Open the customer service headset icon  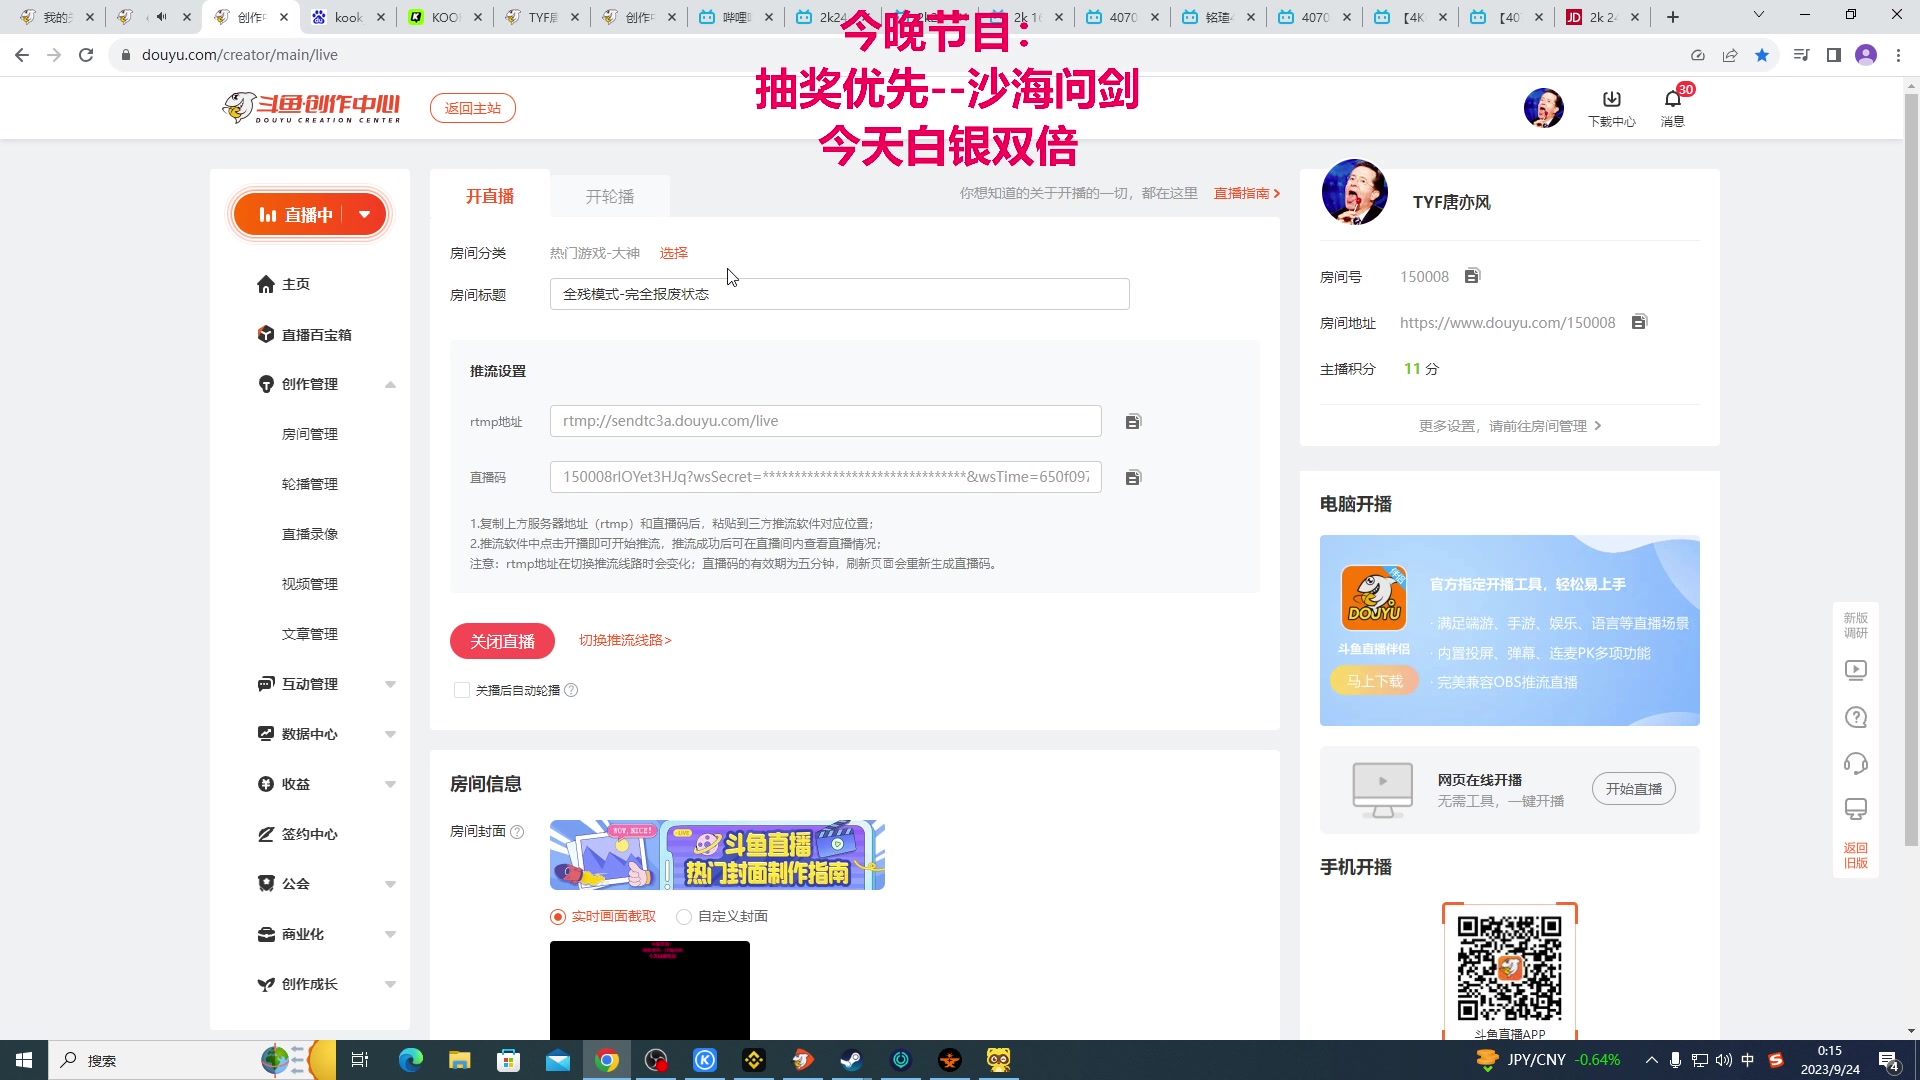tap(1856, 763)
